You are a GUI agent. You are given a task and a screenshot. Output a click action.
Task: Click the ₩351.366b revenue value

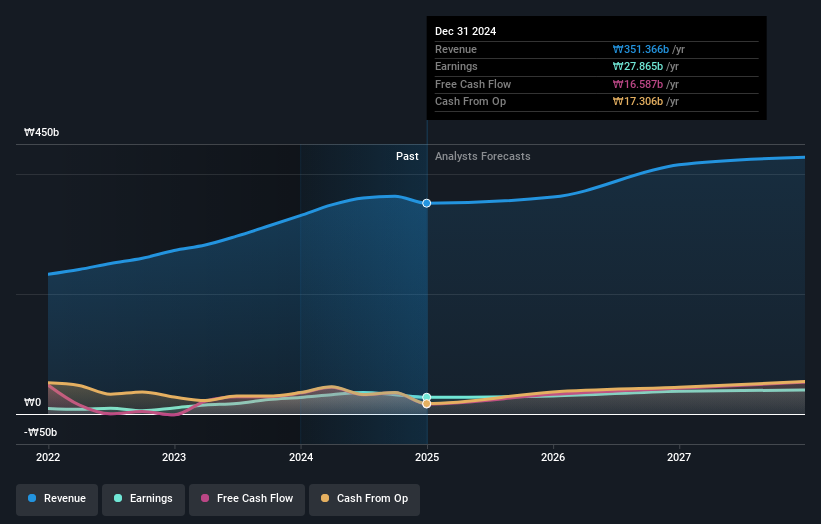(x=641, y=49)
